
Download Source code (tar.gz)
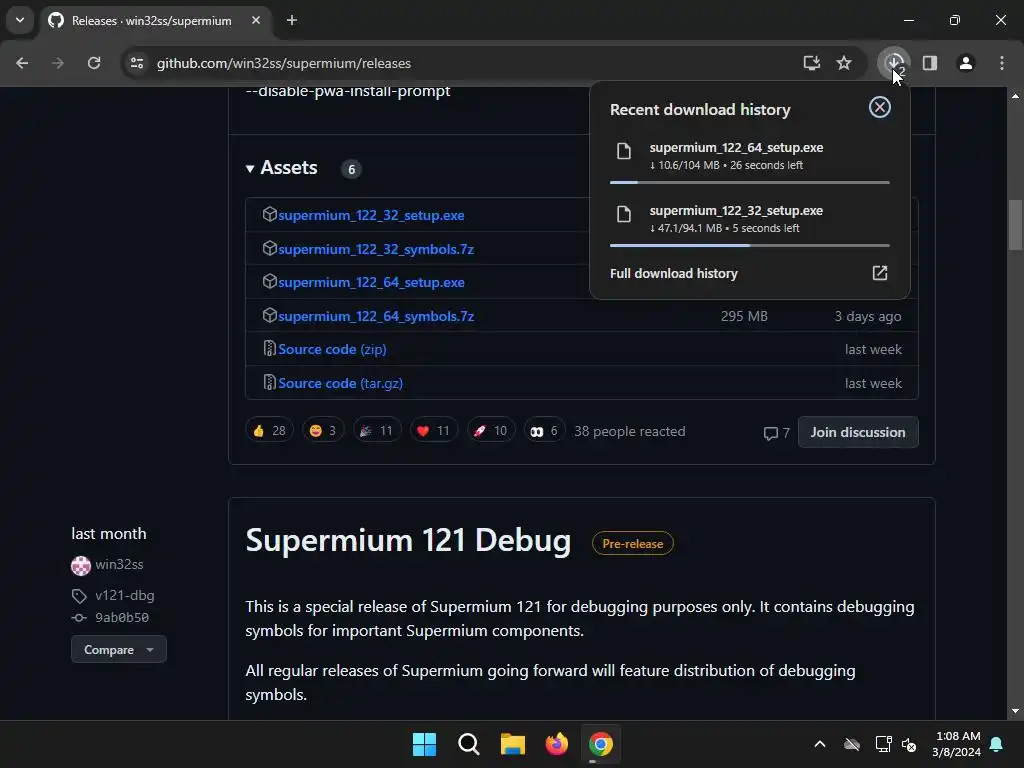click(340, 383)
